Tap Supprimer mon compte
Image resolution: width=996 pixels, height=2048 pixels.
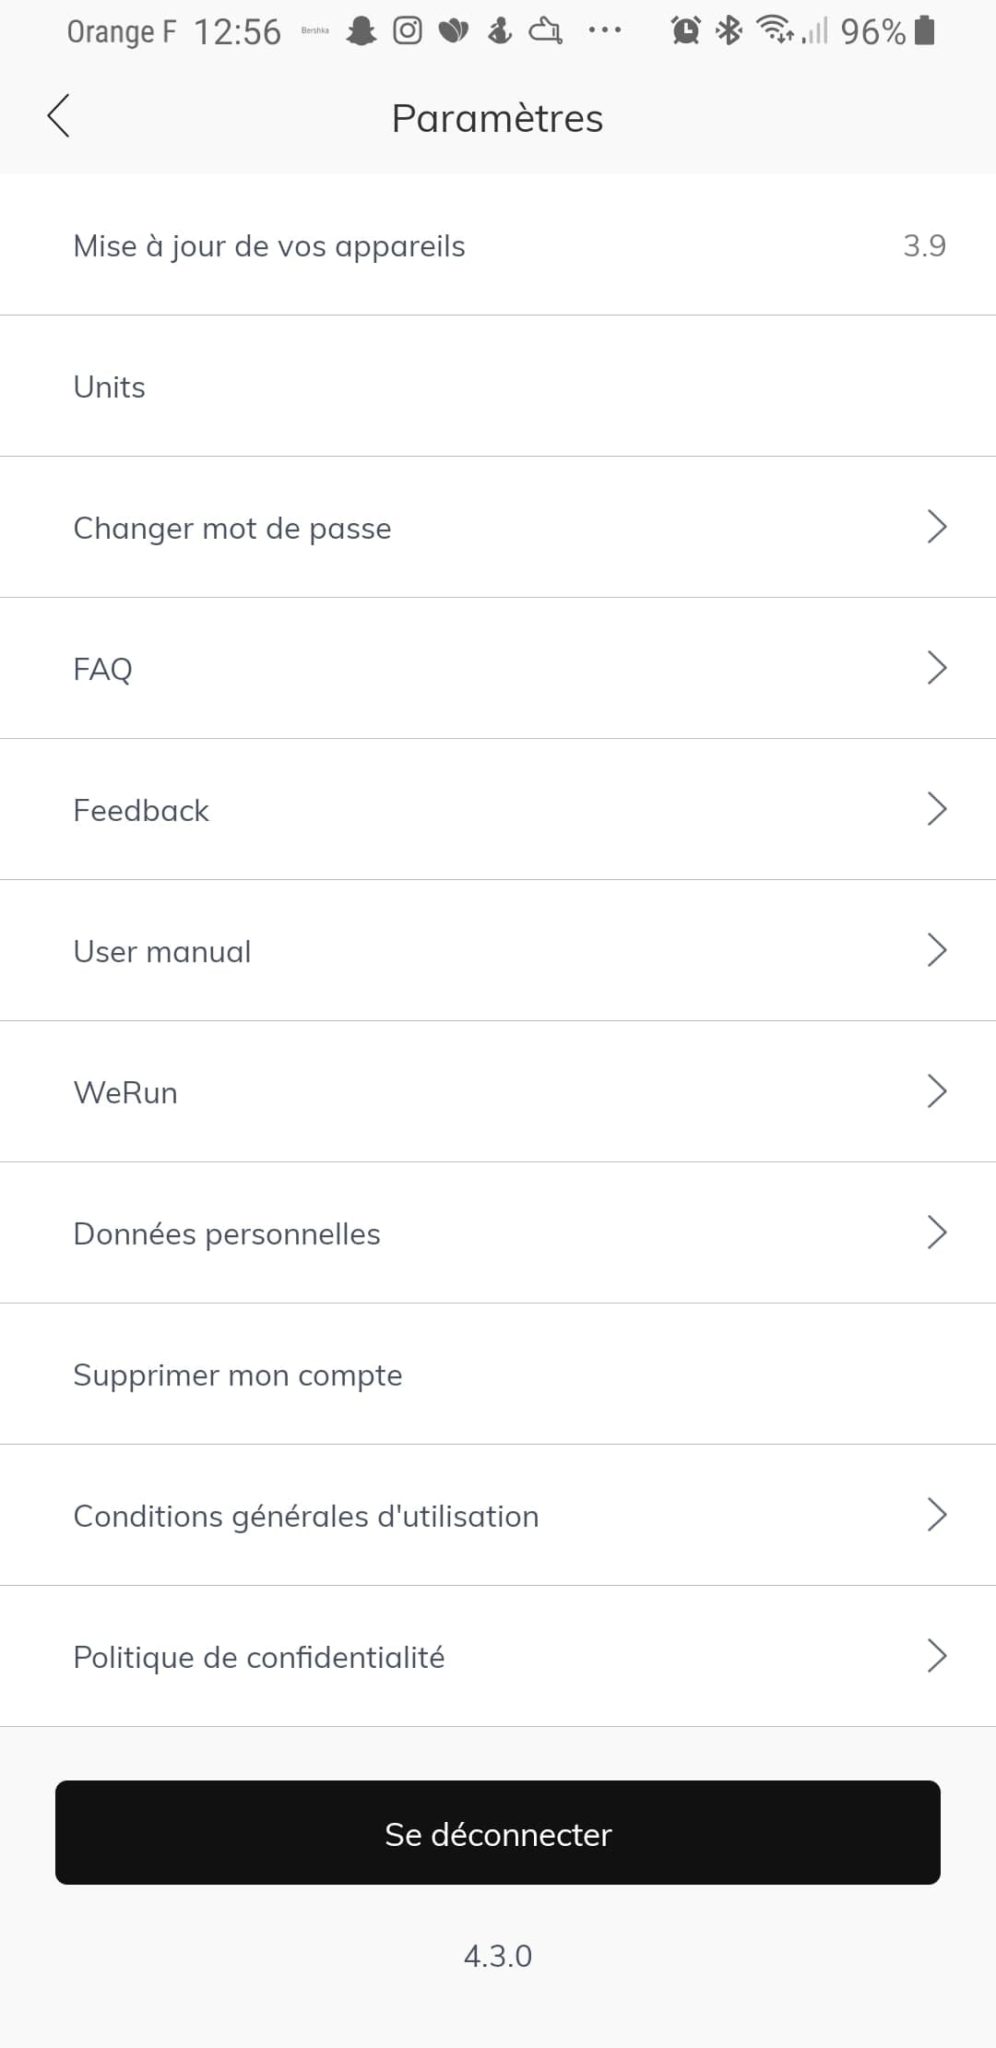pyautogui.click(x=238, y=1375)
